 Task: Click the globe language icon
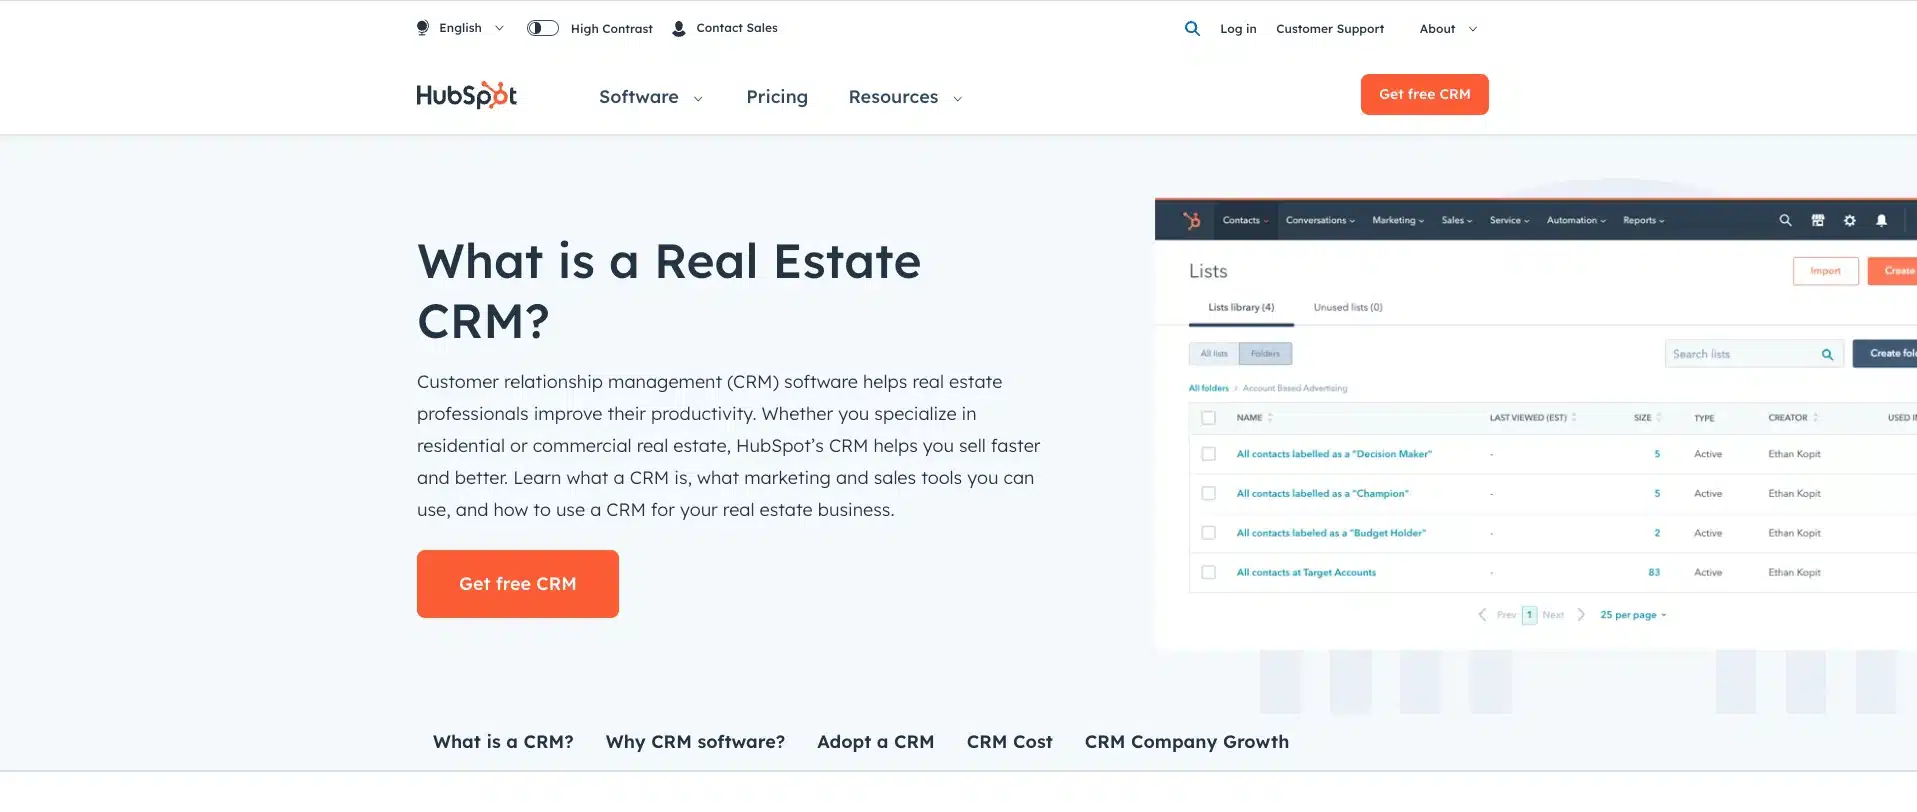(423, 28)
